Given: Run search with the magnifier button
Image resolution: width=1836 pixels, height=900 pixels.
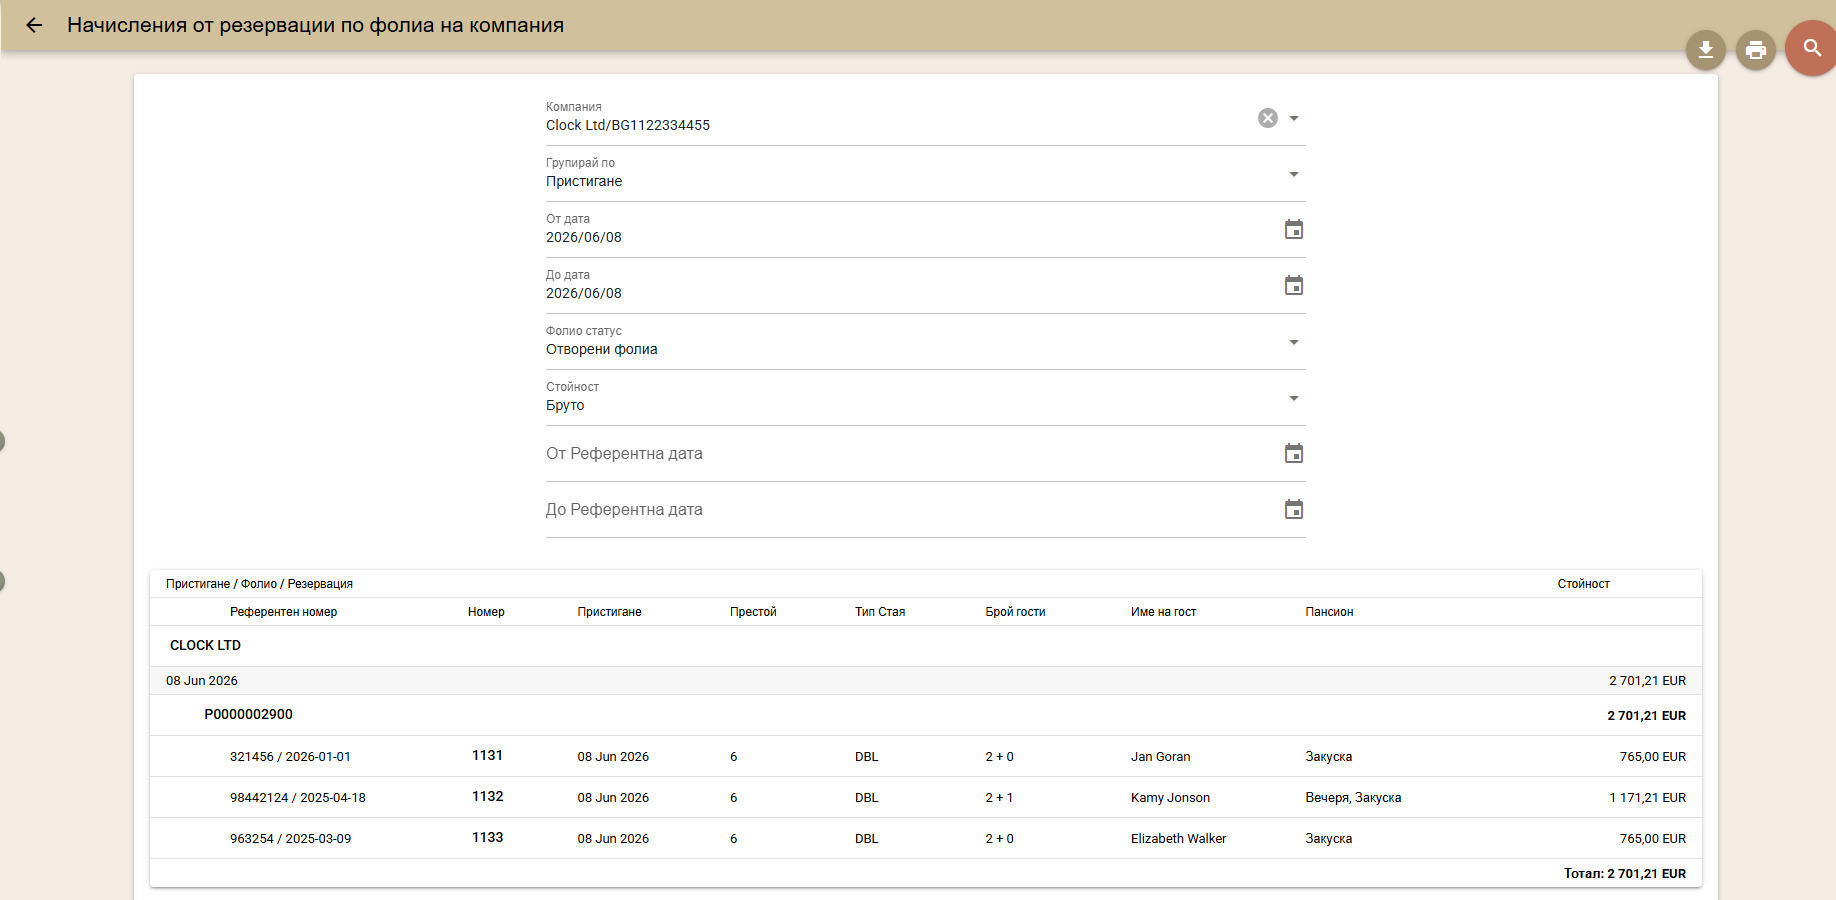Looking at the screenshot, I should point(1812,48).
